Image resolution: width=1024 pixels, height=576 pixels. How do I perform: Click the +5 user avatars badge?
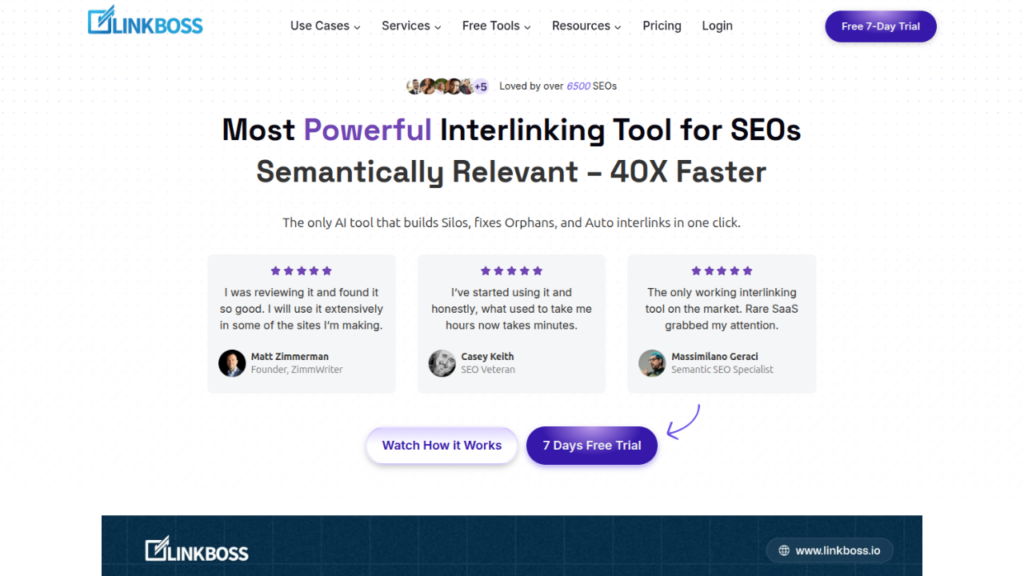pos(480,86)
